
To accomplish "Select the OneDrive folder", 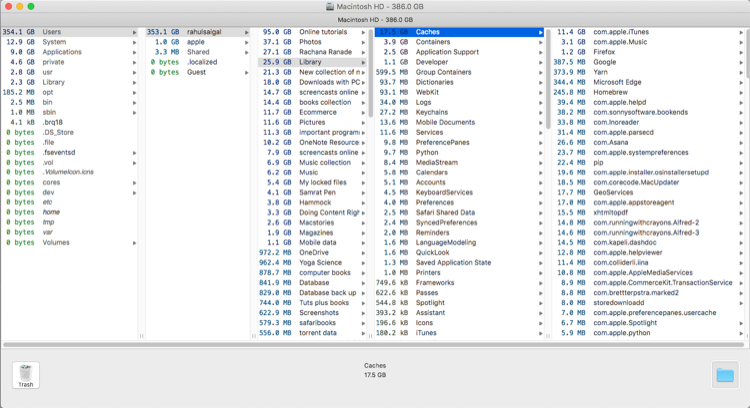I will point(313,253).
